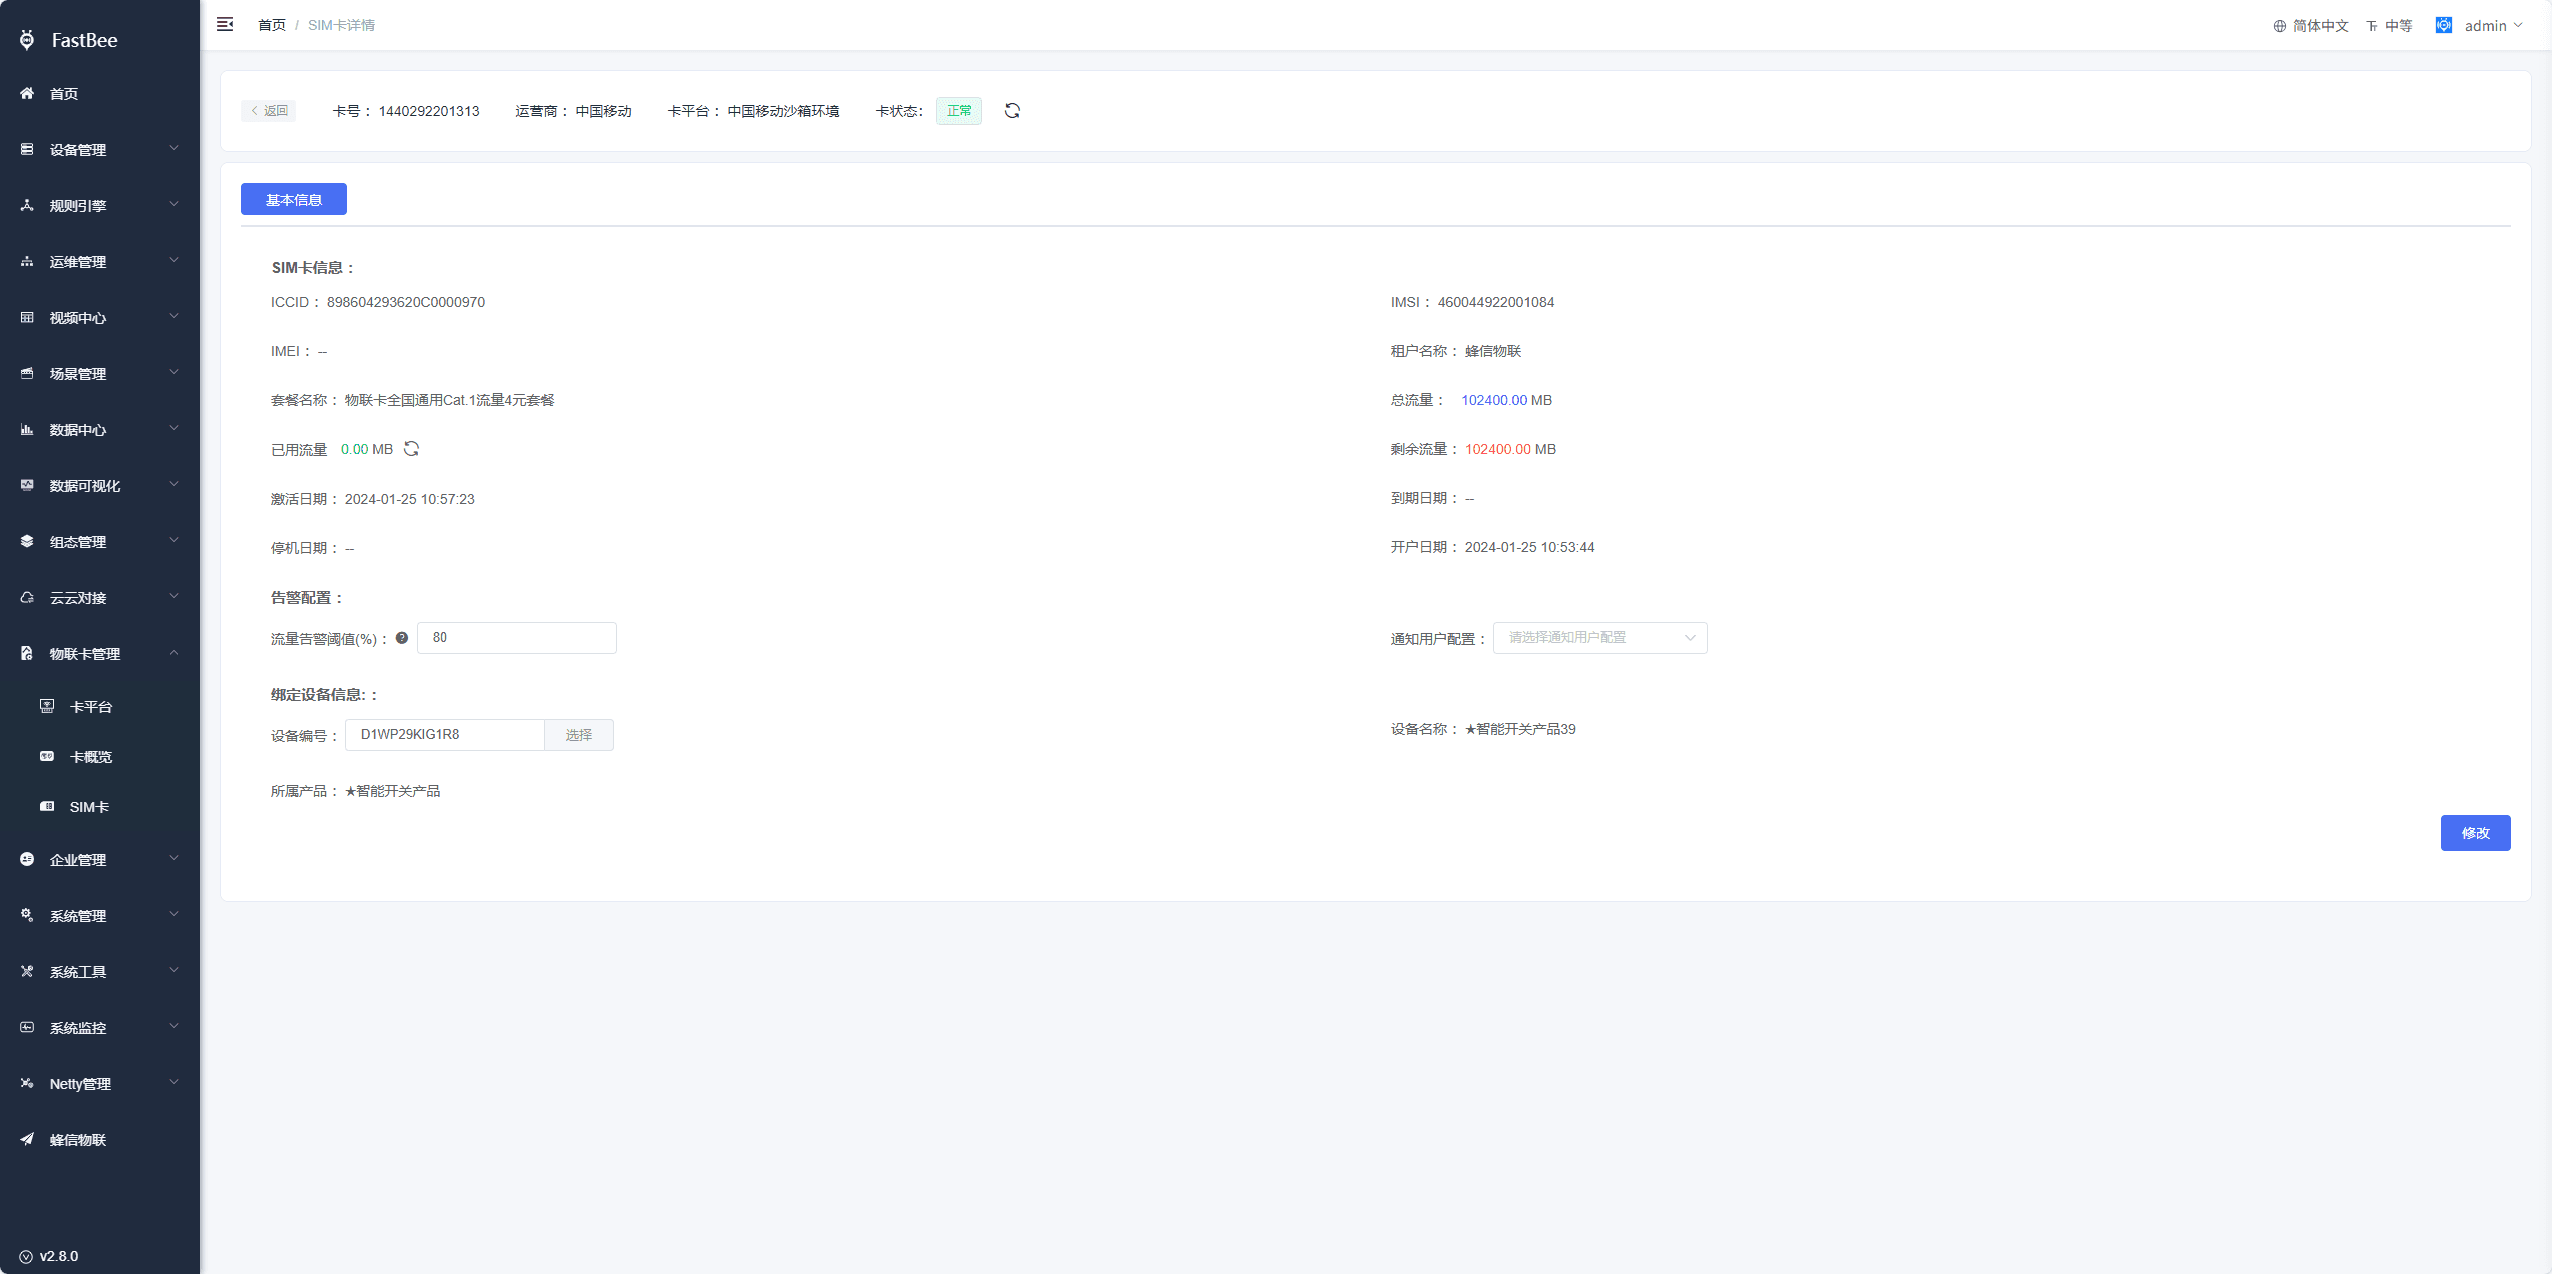Image resolution: width=2552 pixels, height=1274 pixels.
Task: Click the 返回 back button
Action: 269,111
